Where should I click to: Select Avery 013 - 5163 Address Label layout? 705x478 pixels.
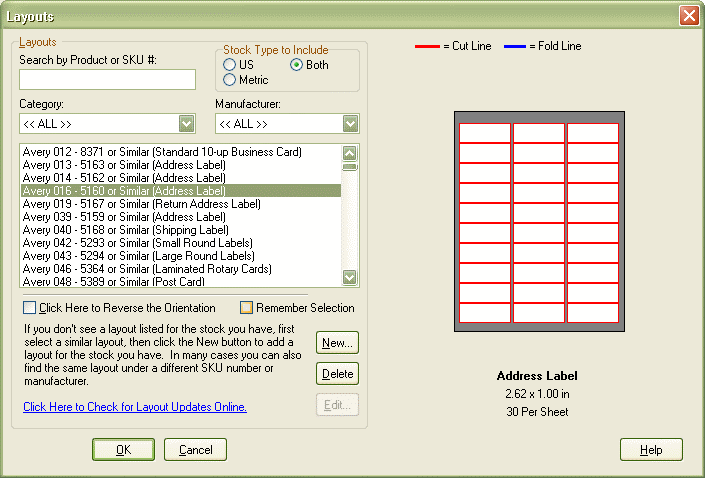[x=181, y=165]
